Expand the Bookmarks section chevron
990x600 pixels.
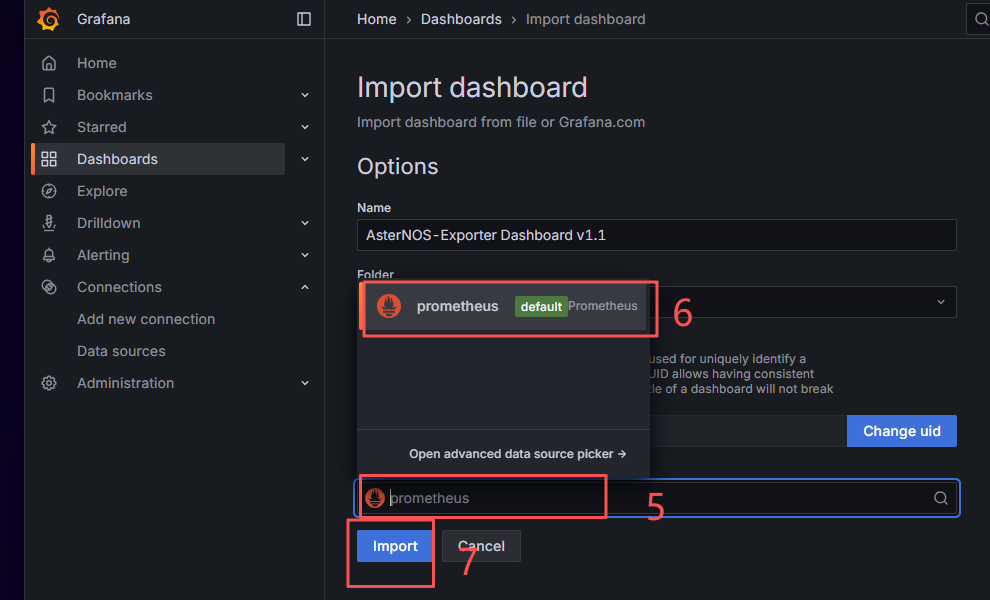(305, 95)
